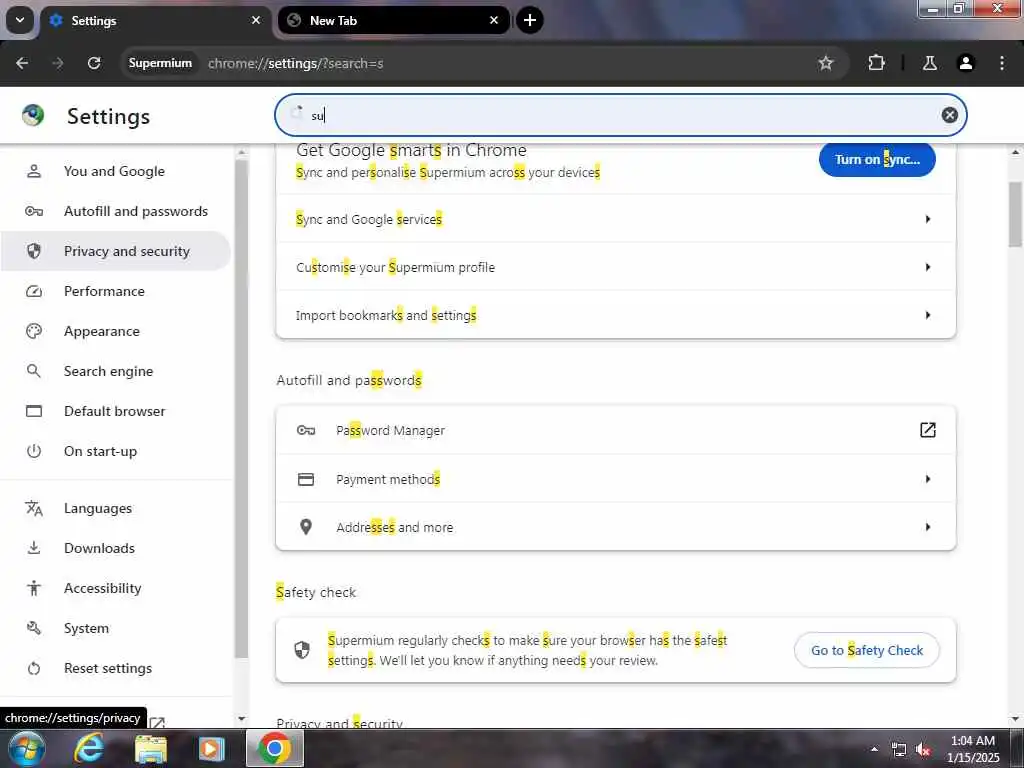
Task: Open Password Manager external link icon
Action: pyautogui.click(x=927, y=430)
